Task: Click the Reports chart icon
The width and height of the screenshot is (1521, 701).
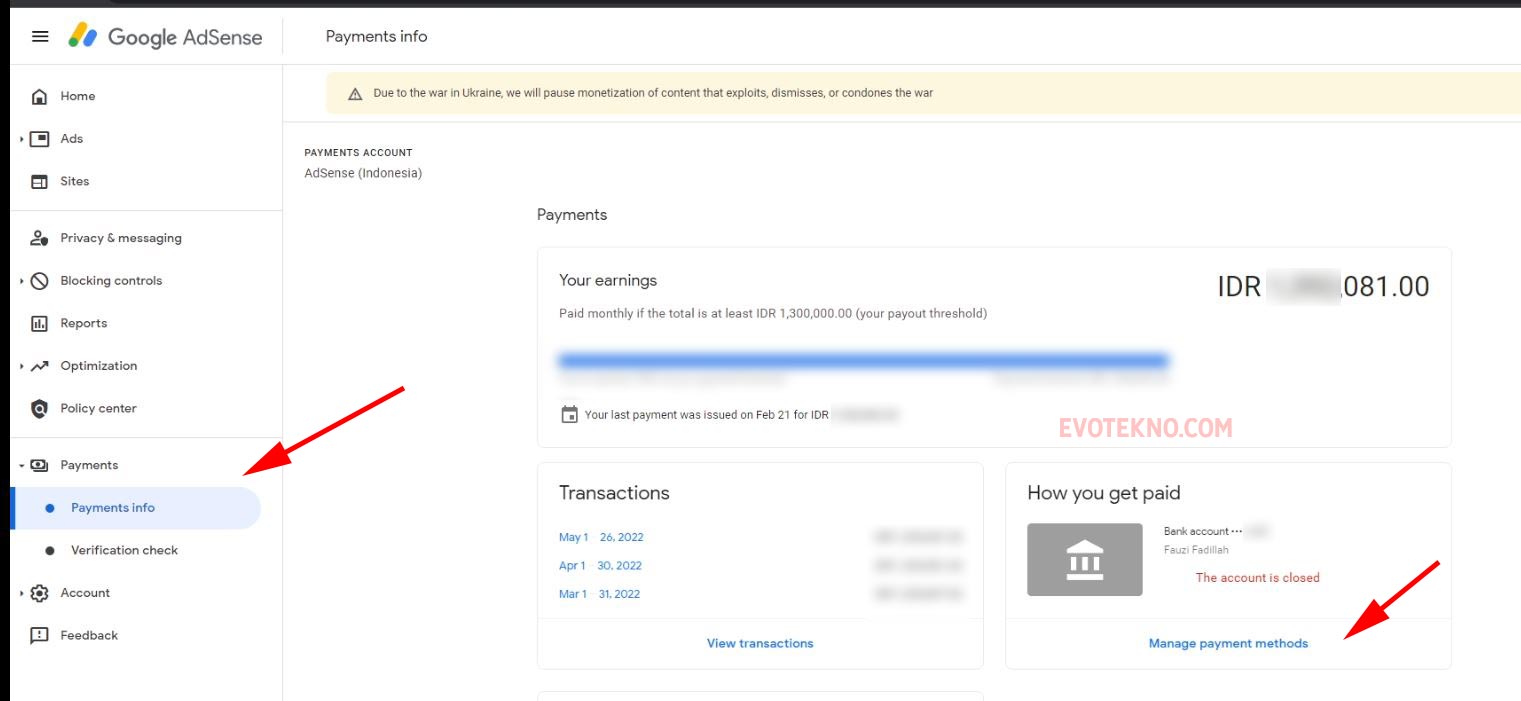Action: 40,324
